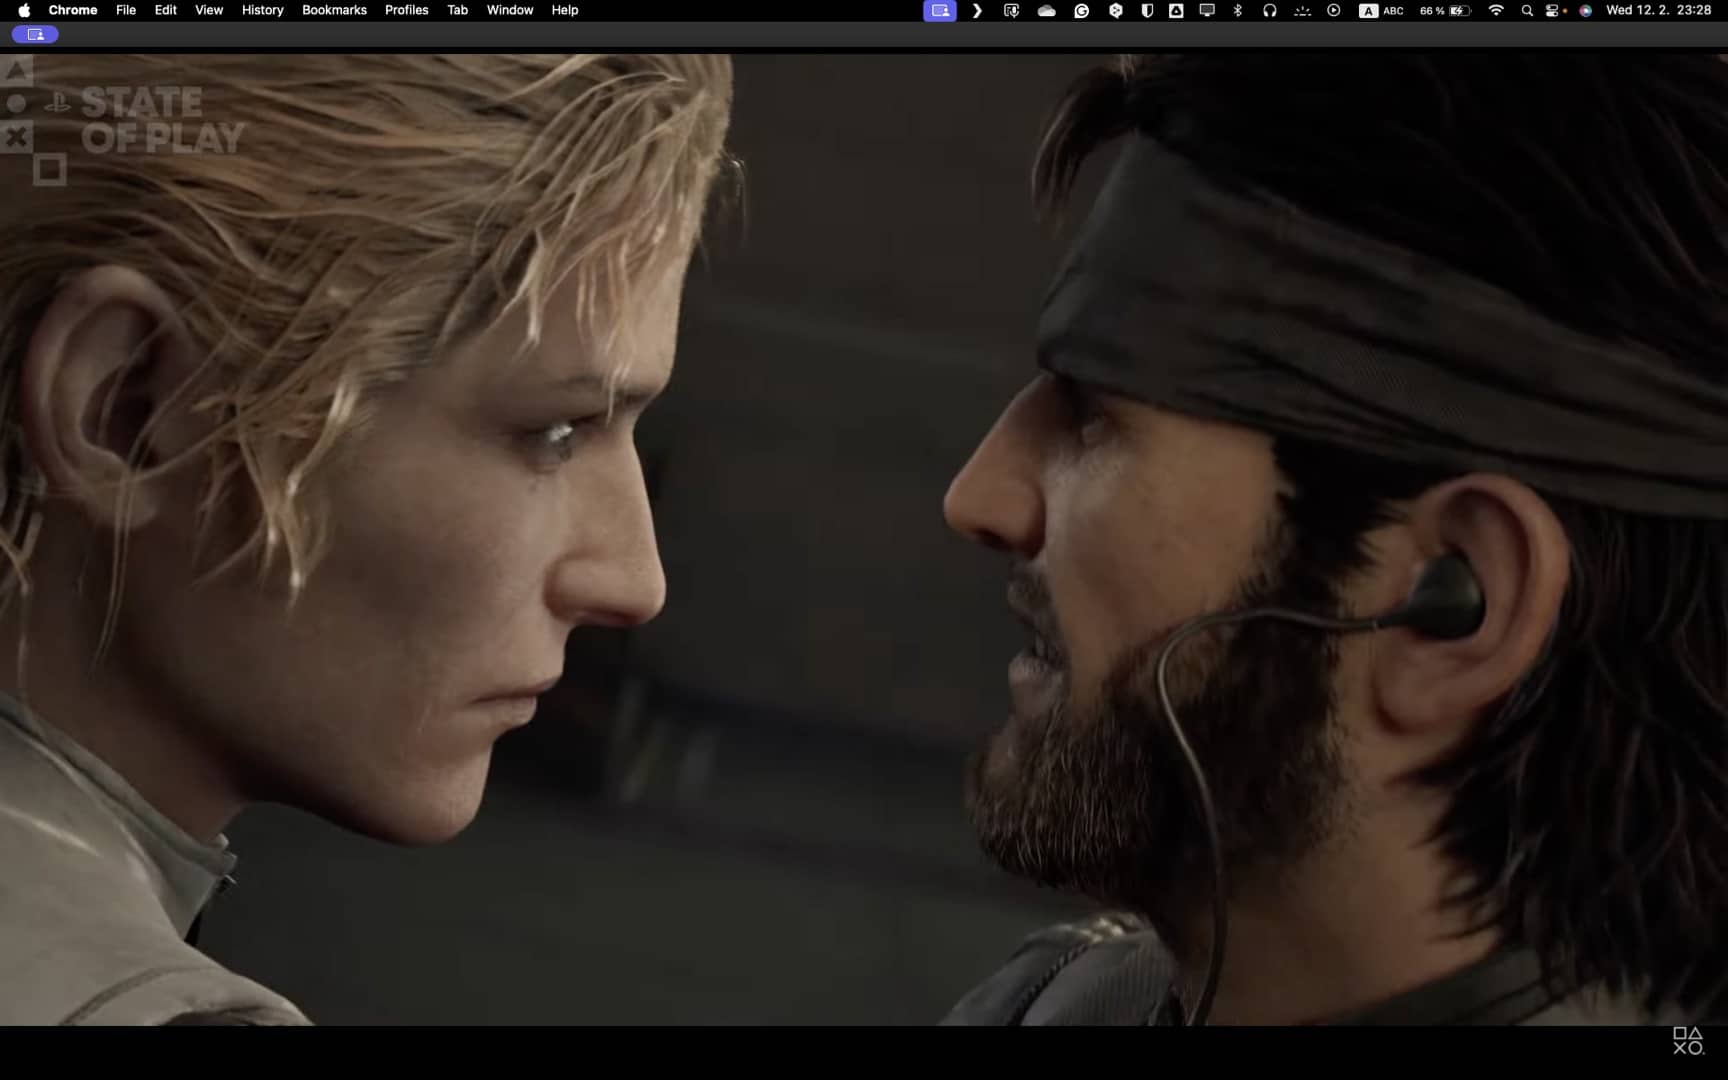Open the Apple menu
Screen dimensions: 1728x1080
[24, 10]
